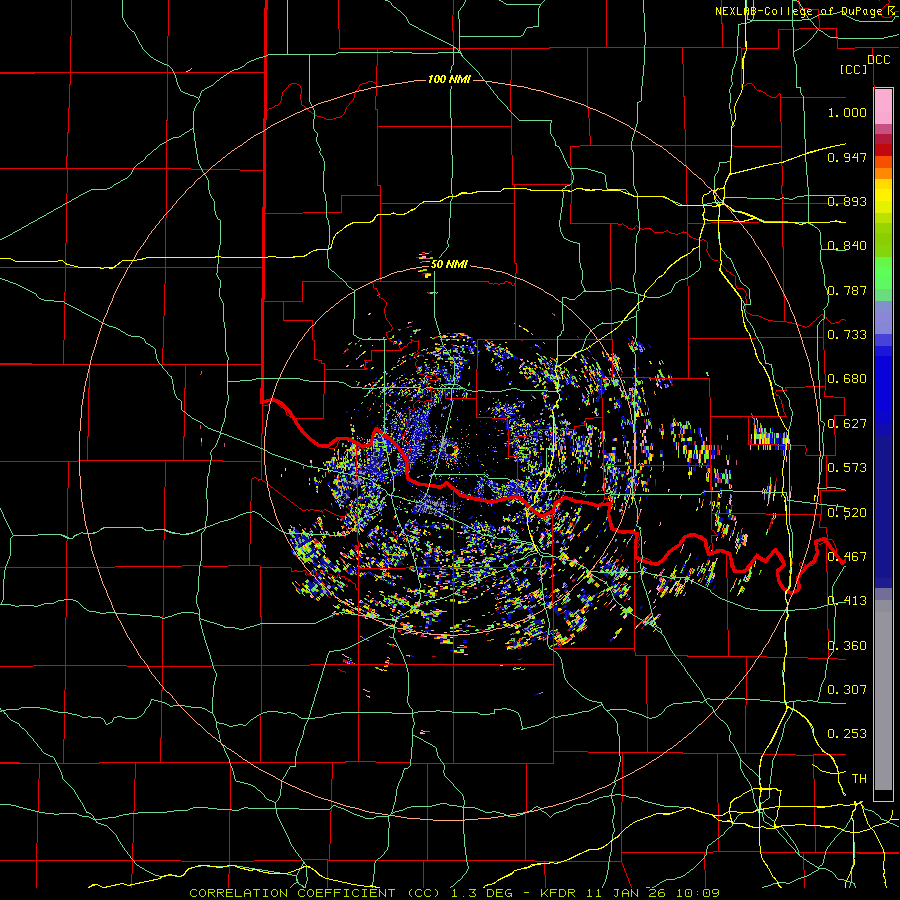The image size is (900, 900).
Task: Click the 0.360 legend value
Action: pos(847,646)
